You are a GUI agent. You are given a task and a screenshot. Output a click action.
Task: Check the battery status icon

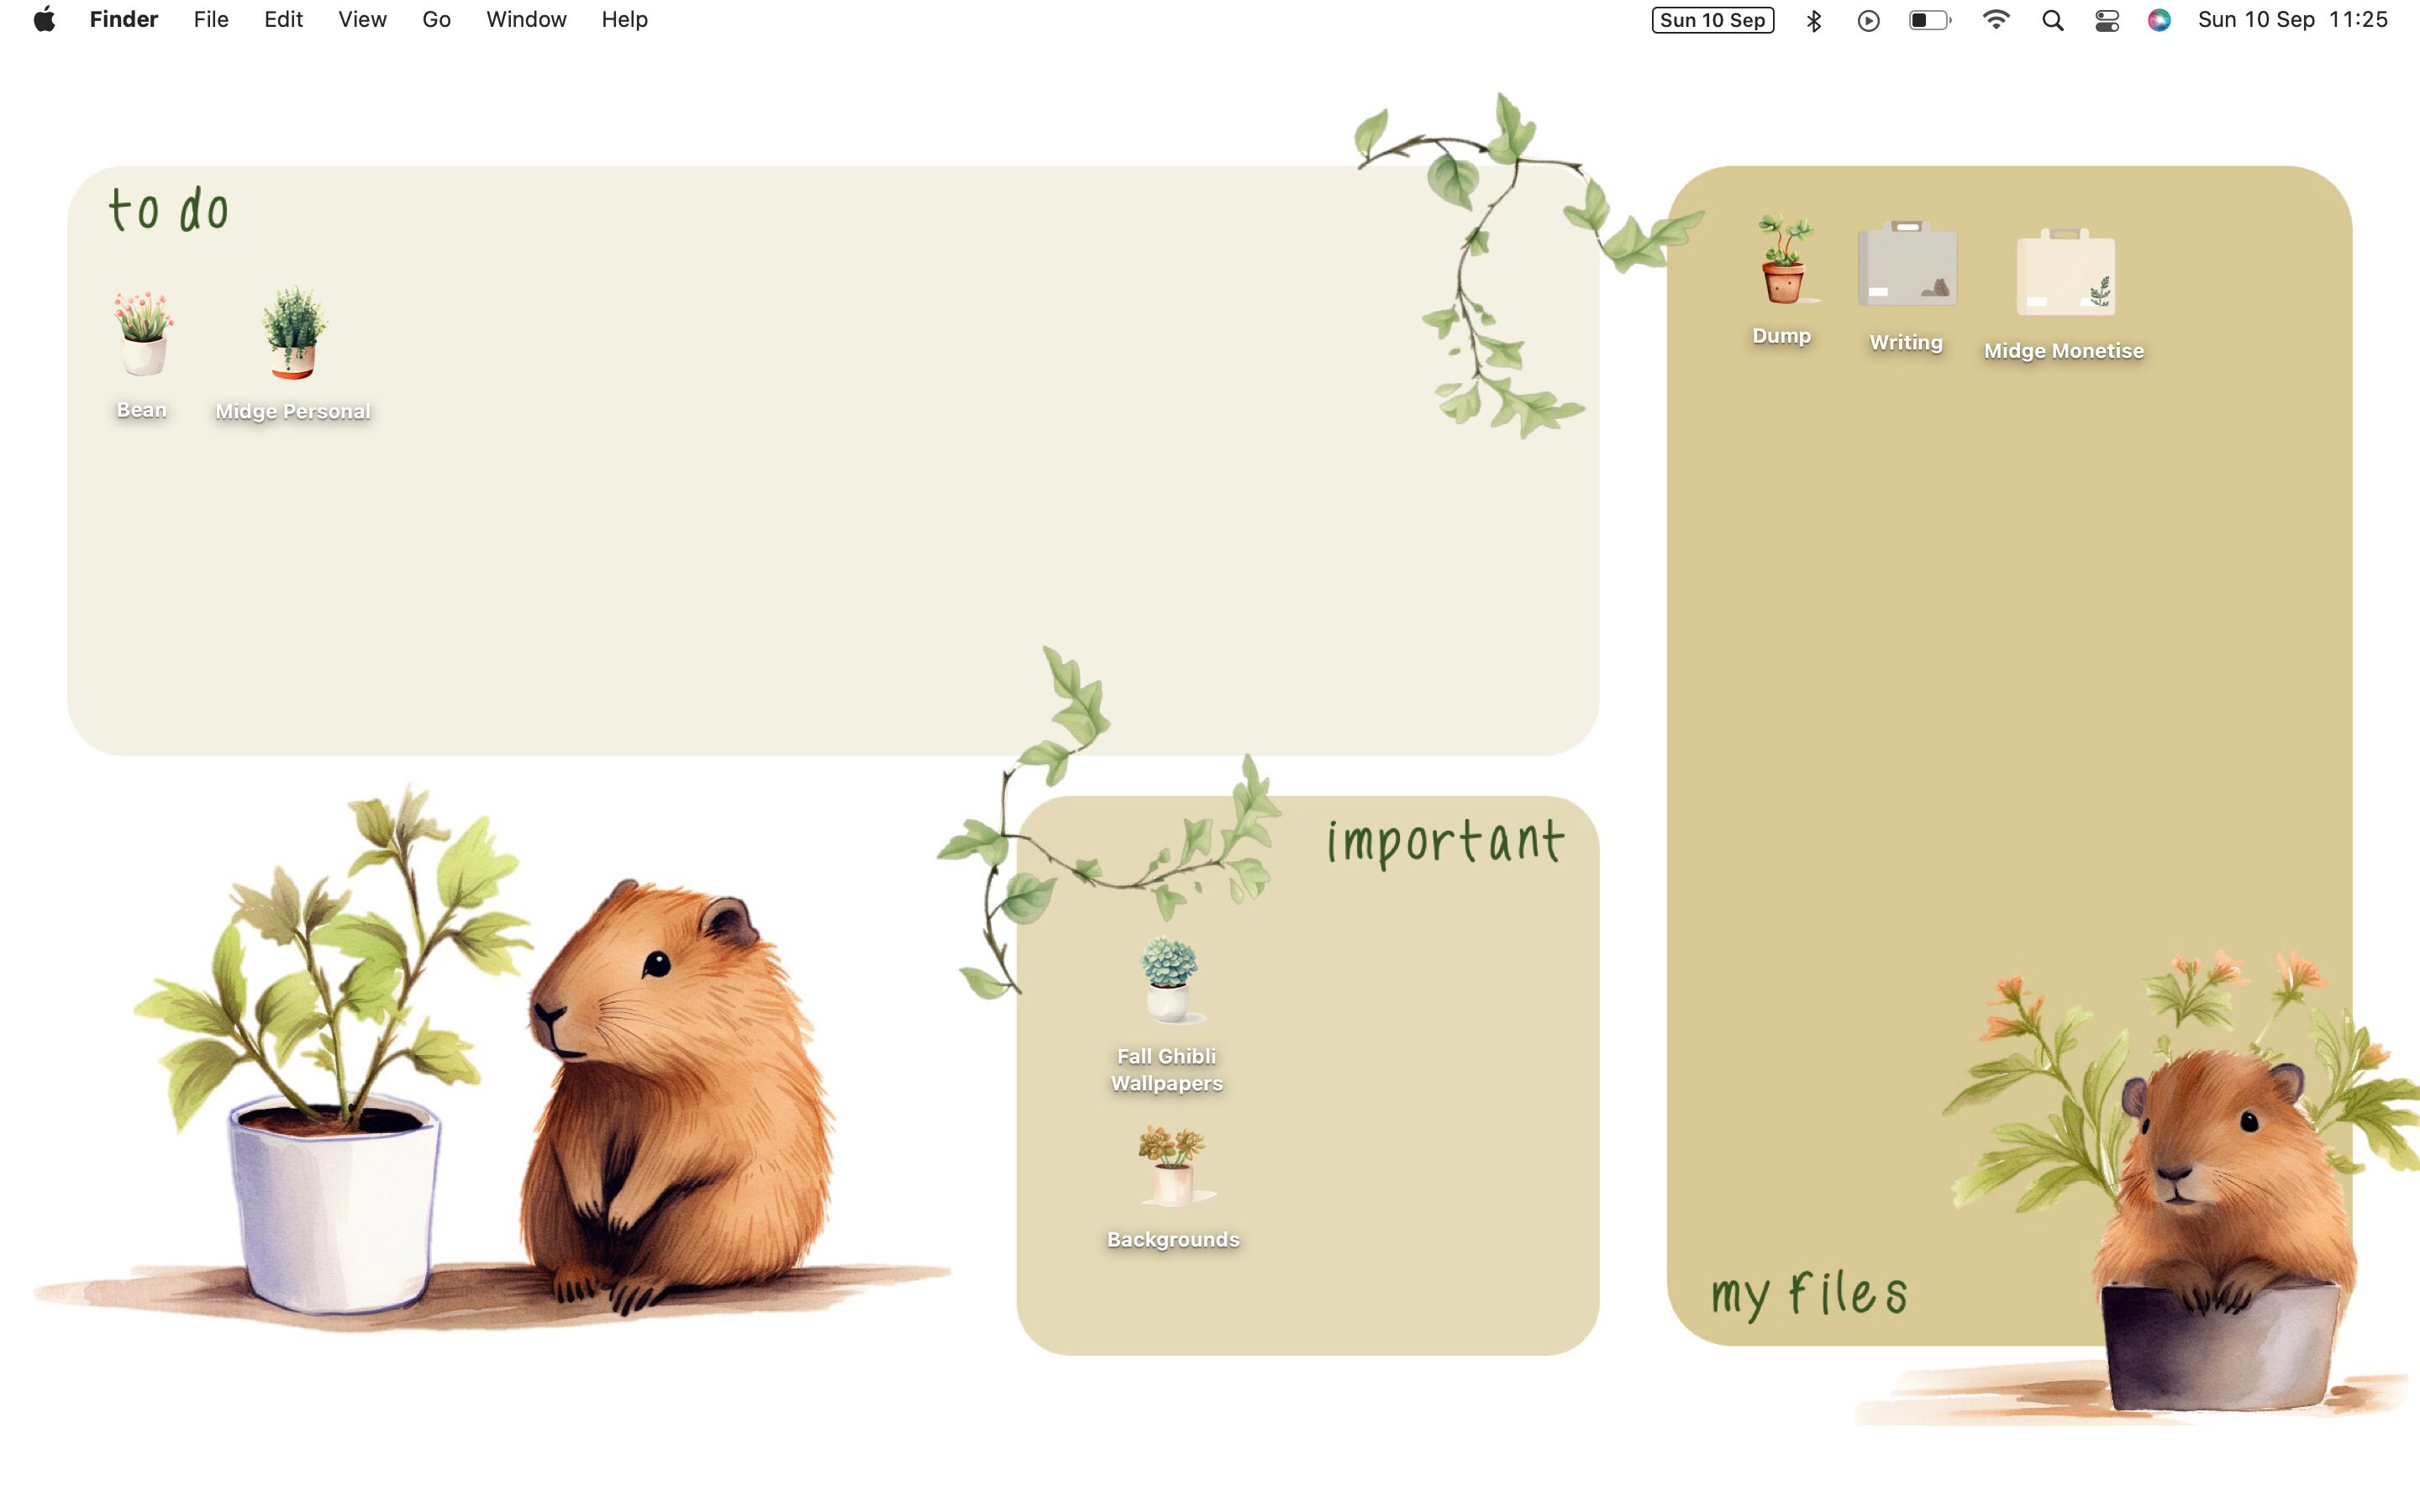point(1928,19)
